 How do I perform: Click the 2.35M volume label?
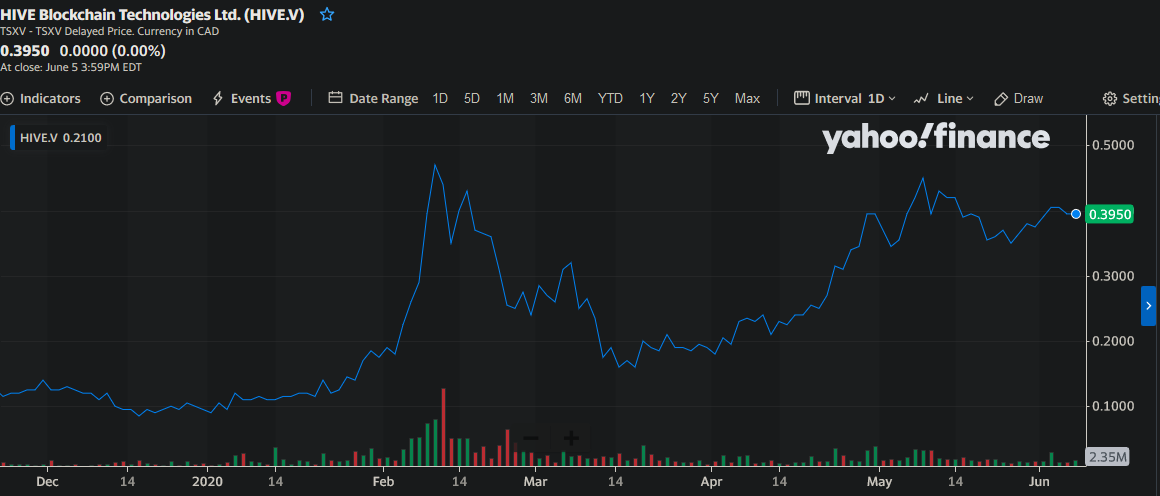1107,457
